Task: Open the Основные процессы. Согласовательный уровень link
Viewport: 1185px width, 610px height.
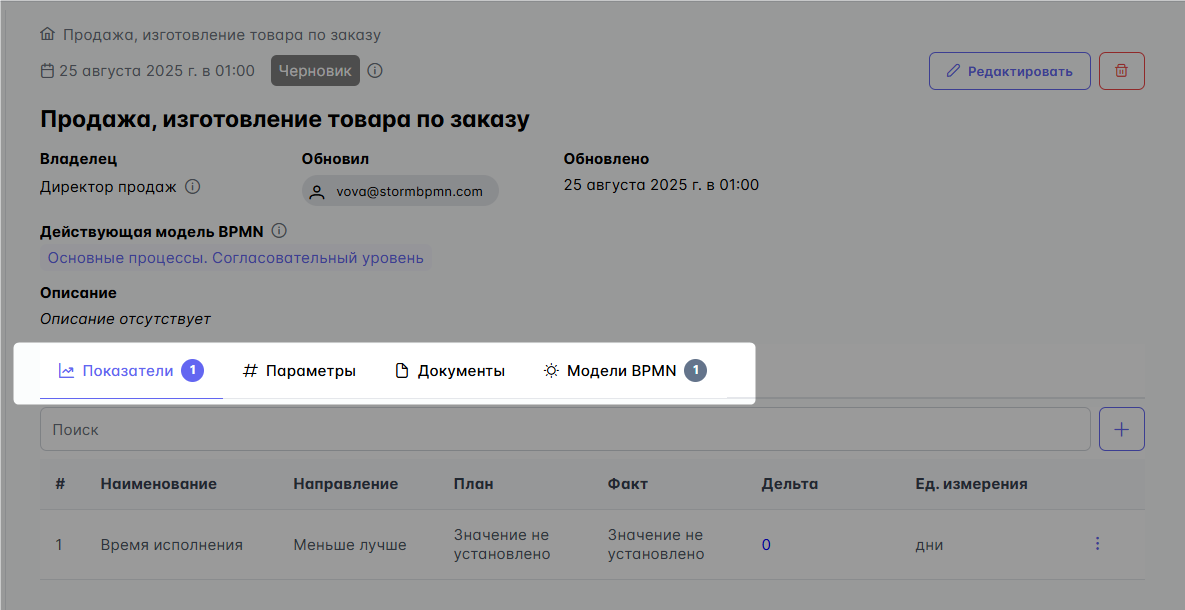Action: [235, 258]
